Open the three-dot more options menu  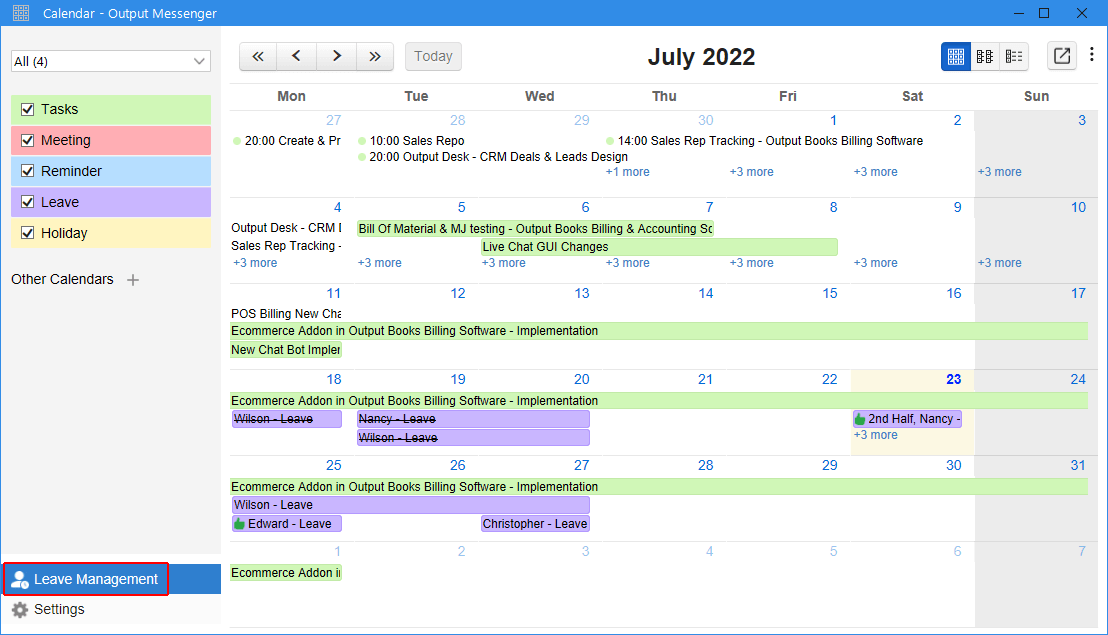1092,54
